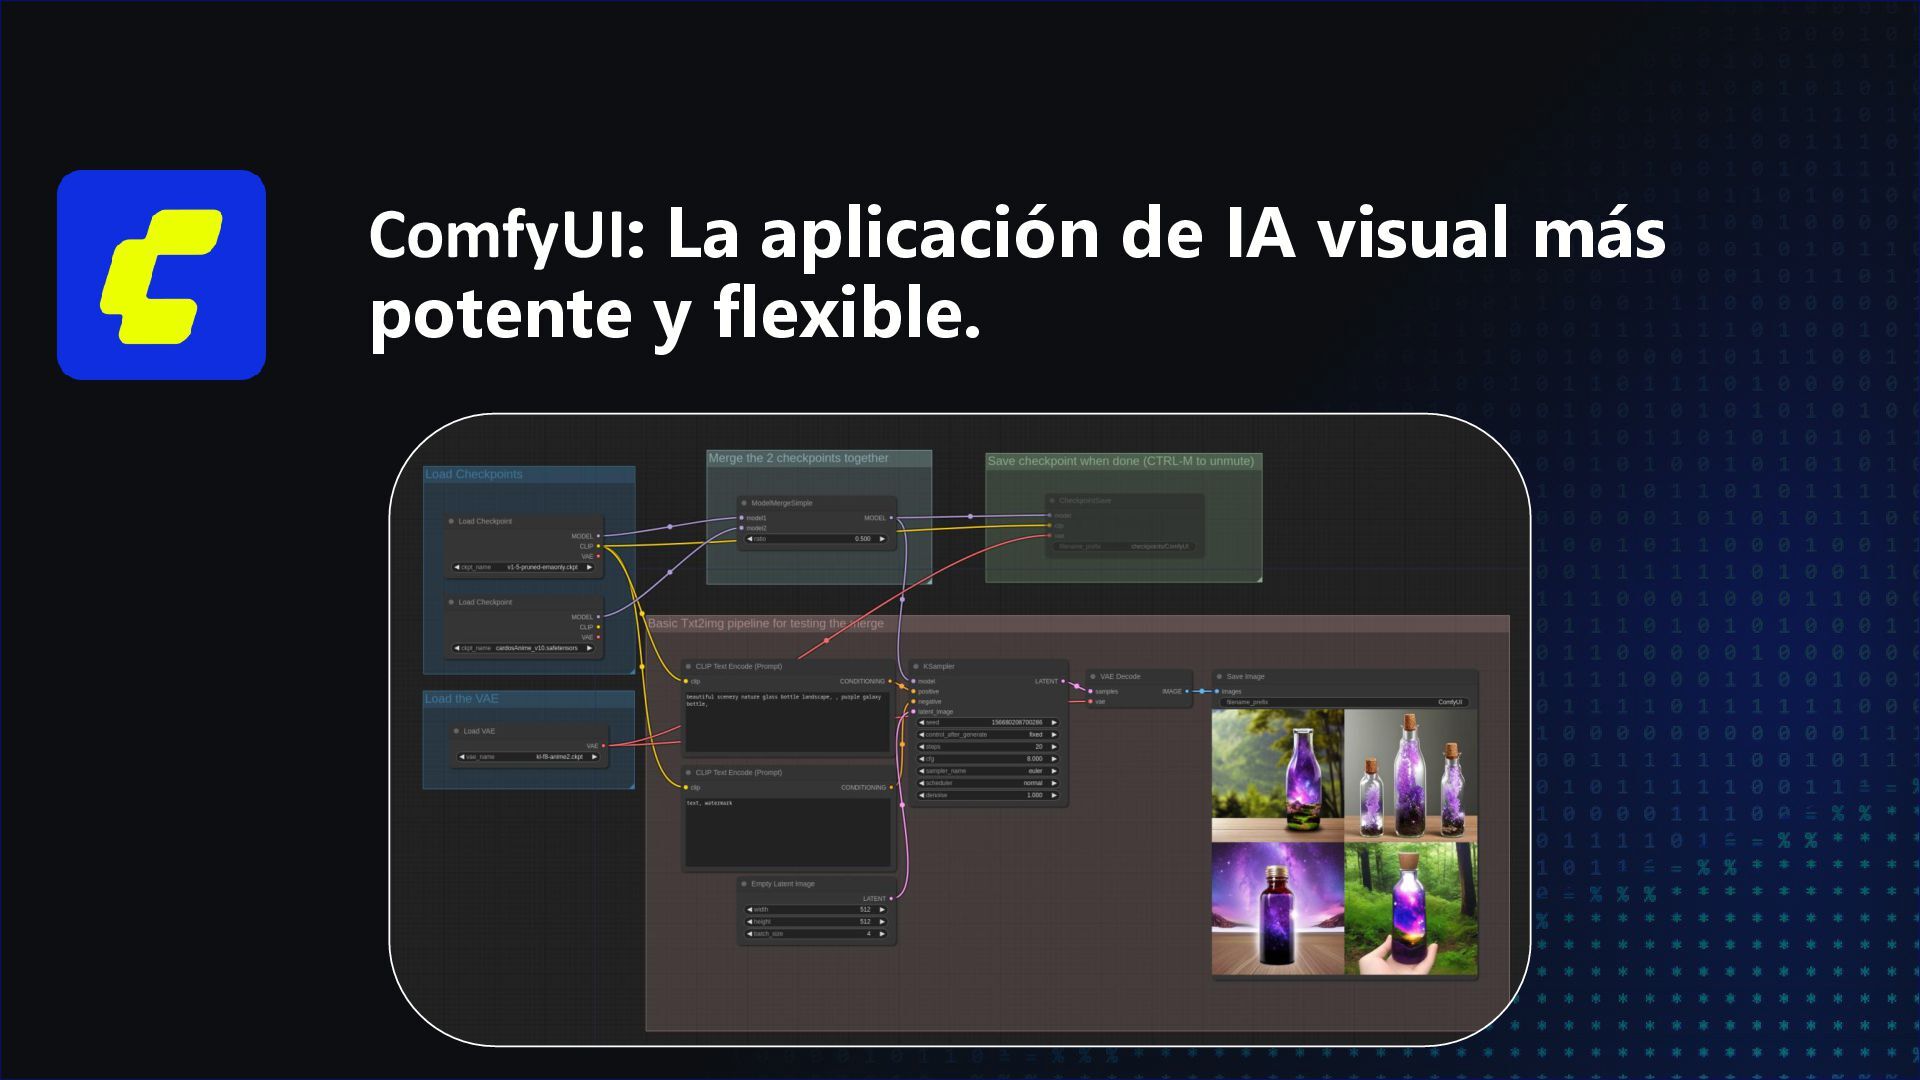
Task: Click the KSampler node title
Action: [x=939, y=666]
